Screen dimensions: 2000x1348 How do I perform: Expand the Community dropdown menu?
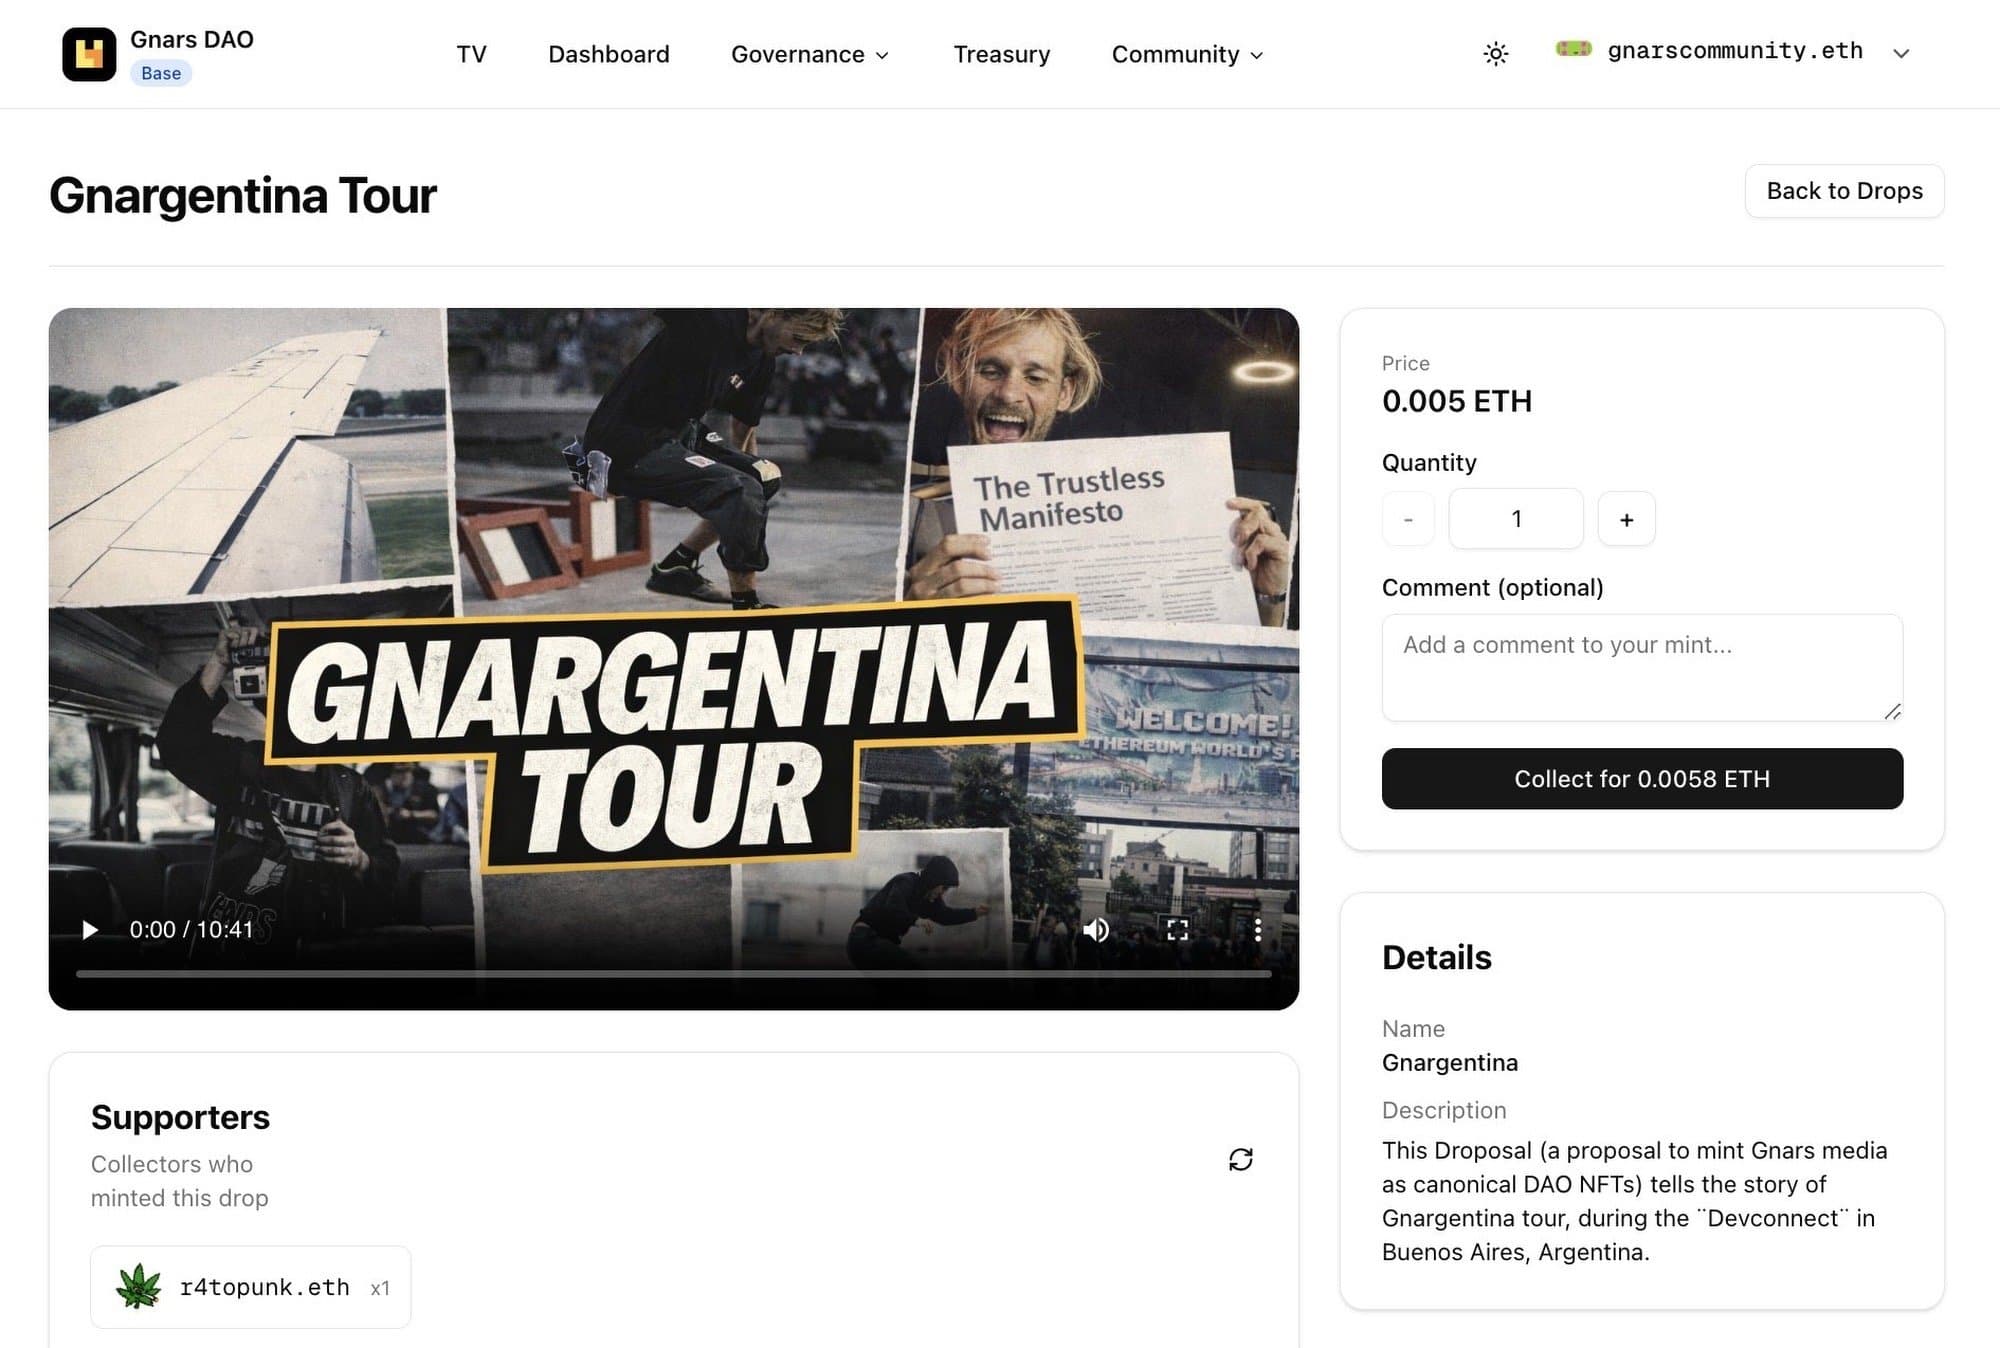[1187, 54]
